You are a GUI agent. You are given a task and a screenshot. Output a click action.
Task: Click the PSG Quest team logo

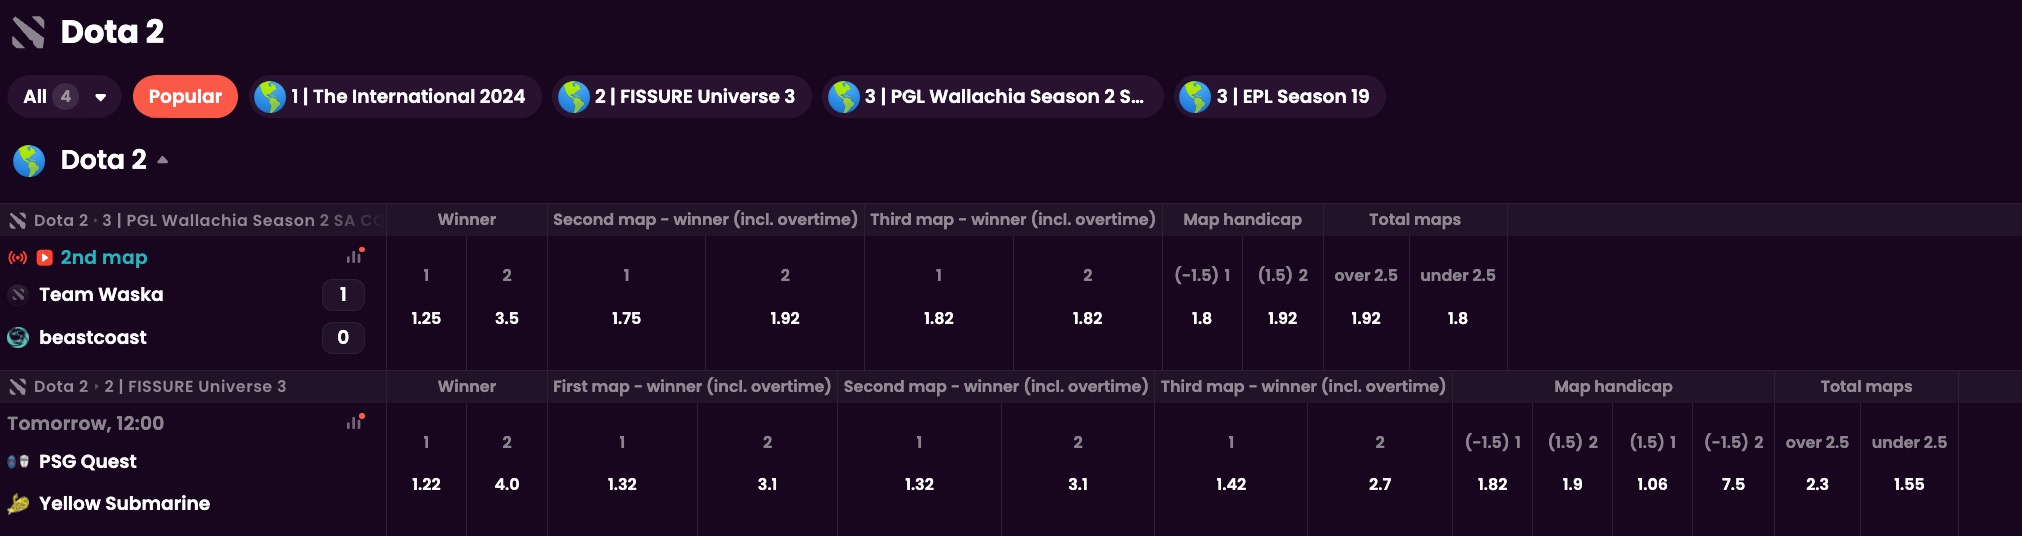click(18, 461)
